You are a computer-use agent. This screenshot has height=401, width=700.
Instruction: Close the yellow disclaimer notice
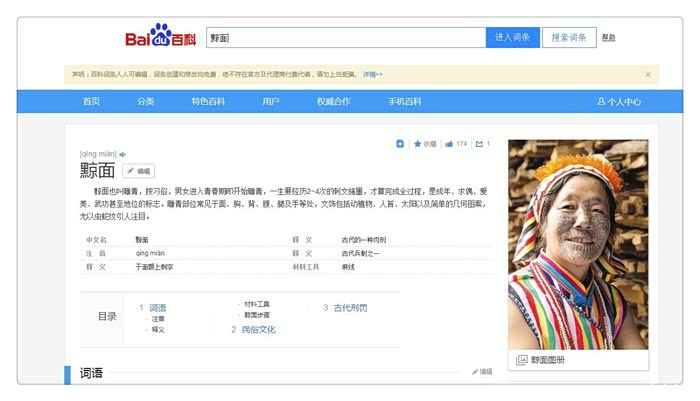pyautogui.click(x=648, y=74)
